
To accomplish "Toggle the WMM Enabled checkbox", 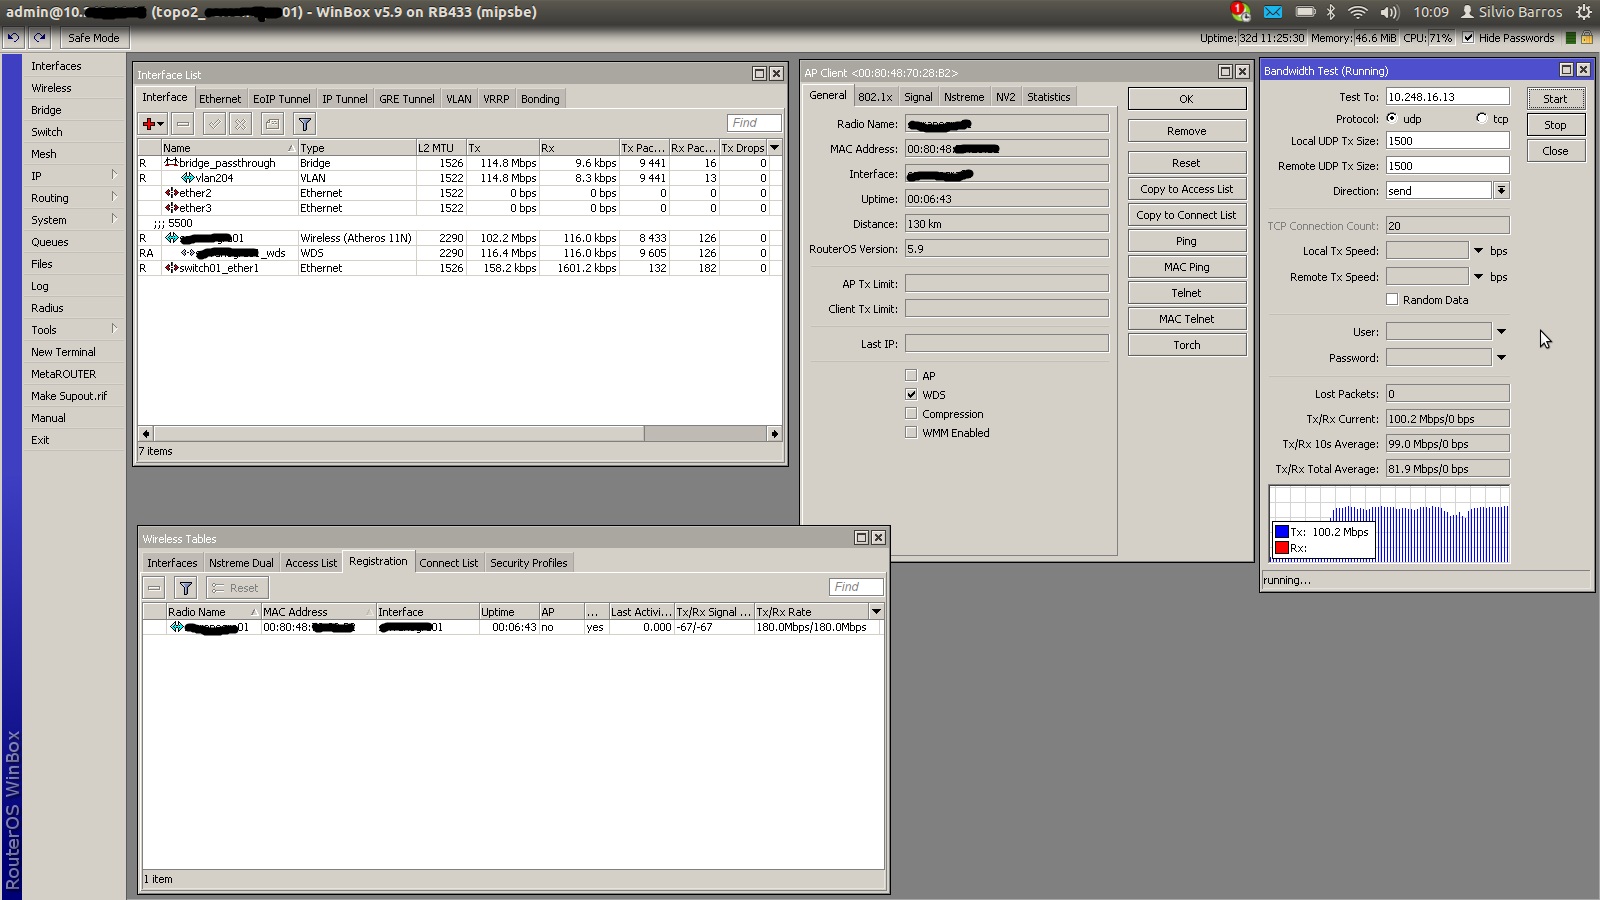I will point(911,432).
